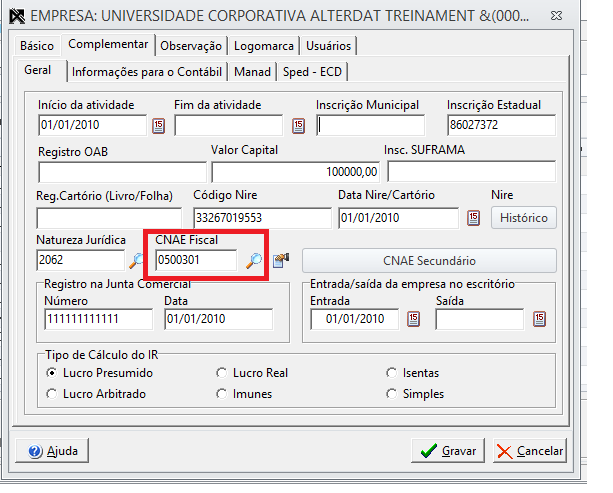Open Informações para o Contábil sub-tab
This screenshot has width=613, height=493.
point(147,72)
